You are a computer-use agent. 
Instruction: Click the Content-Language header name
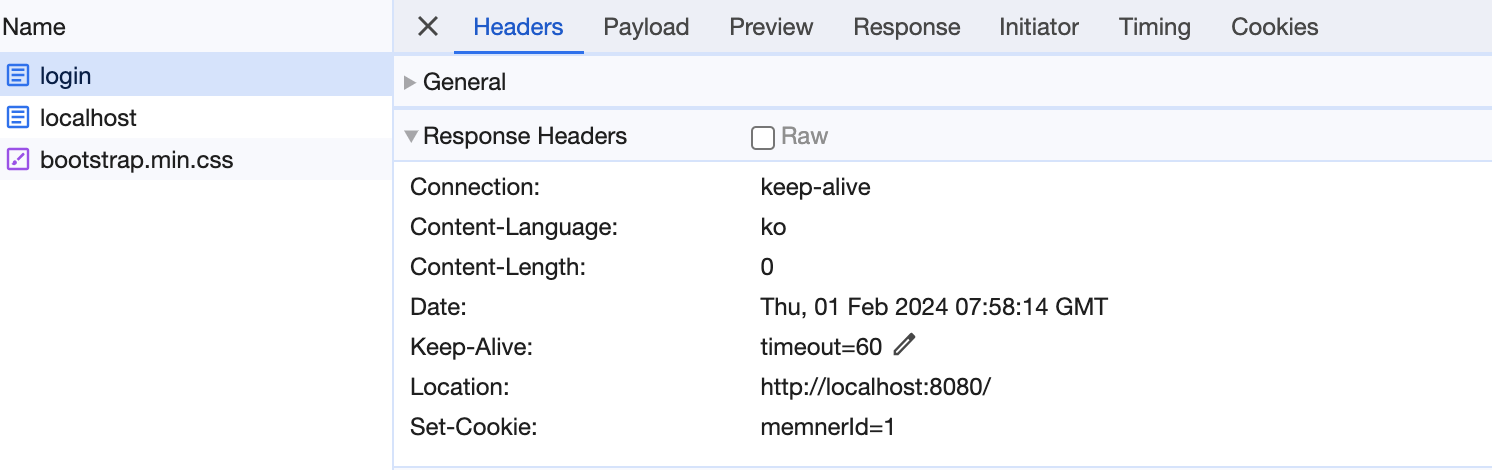coord(514,227)
